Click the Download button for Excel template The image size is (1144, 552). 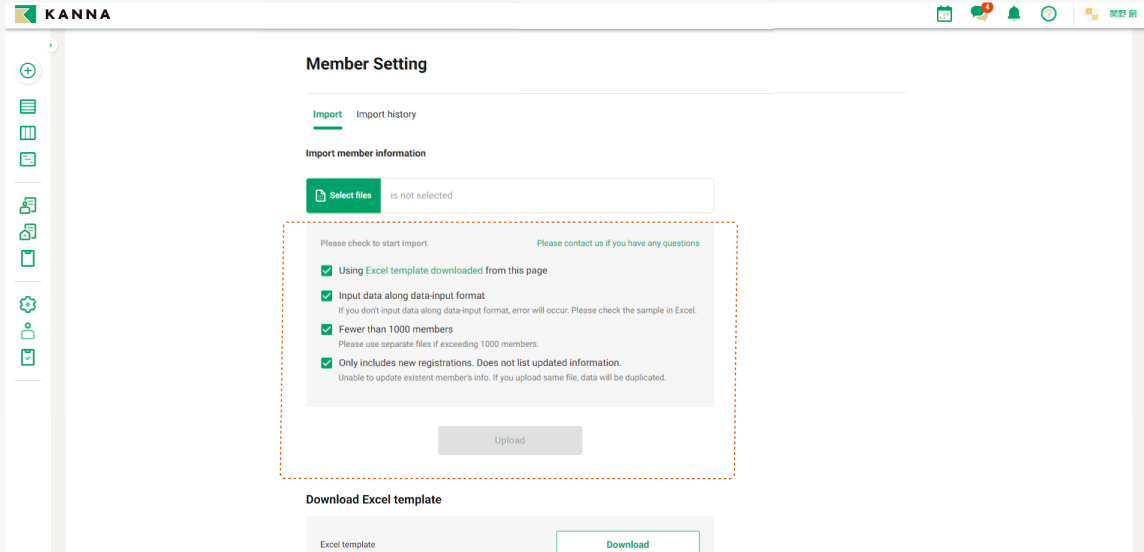627,544
